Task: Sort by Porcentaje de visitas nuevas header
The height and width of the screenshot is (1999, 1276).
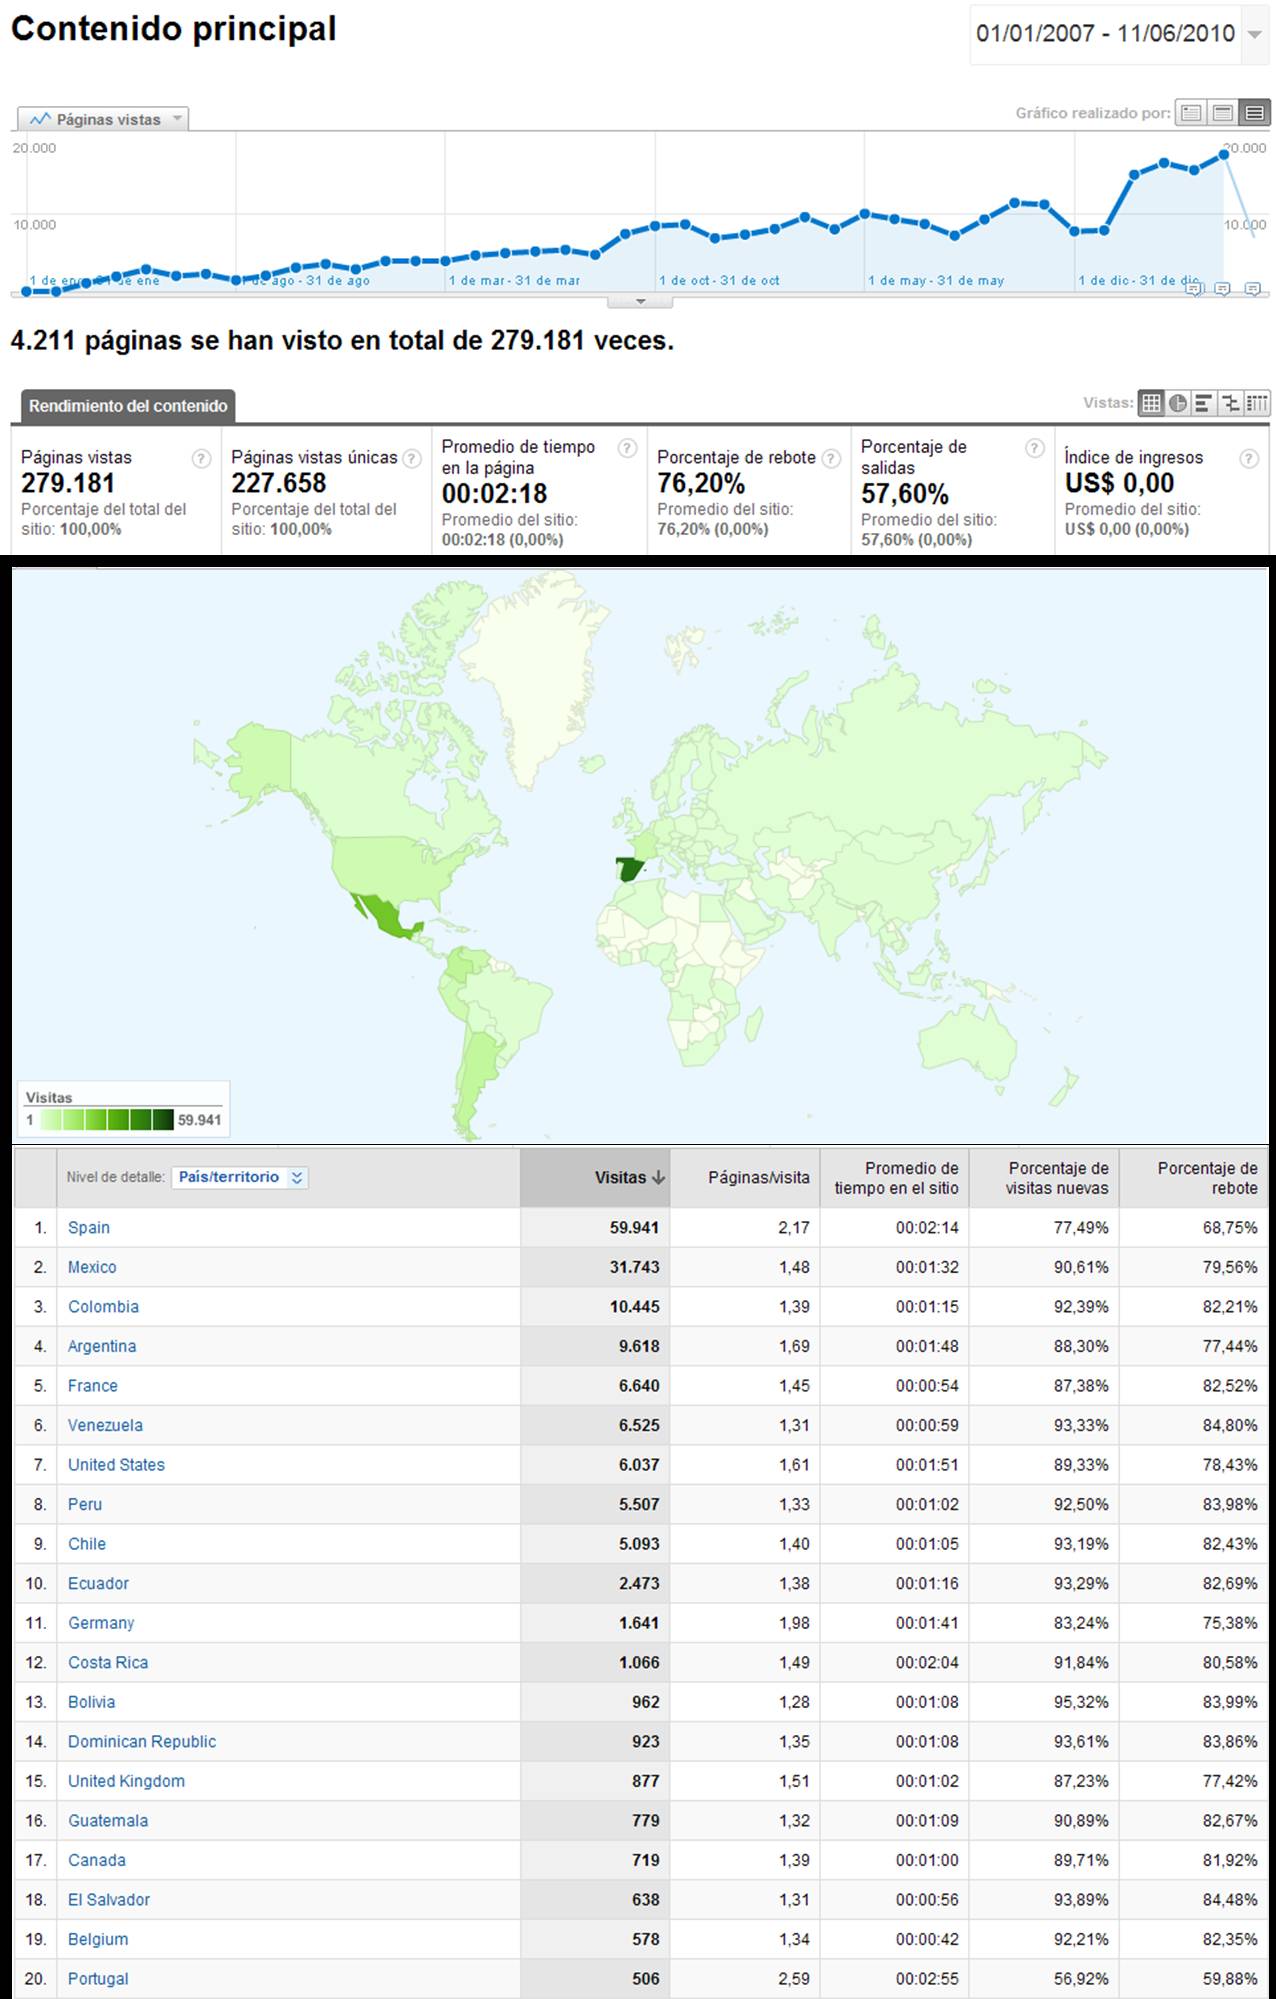Action: click(1044, 1177)
